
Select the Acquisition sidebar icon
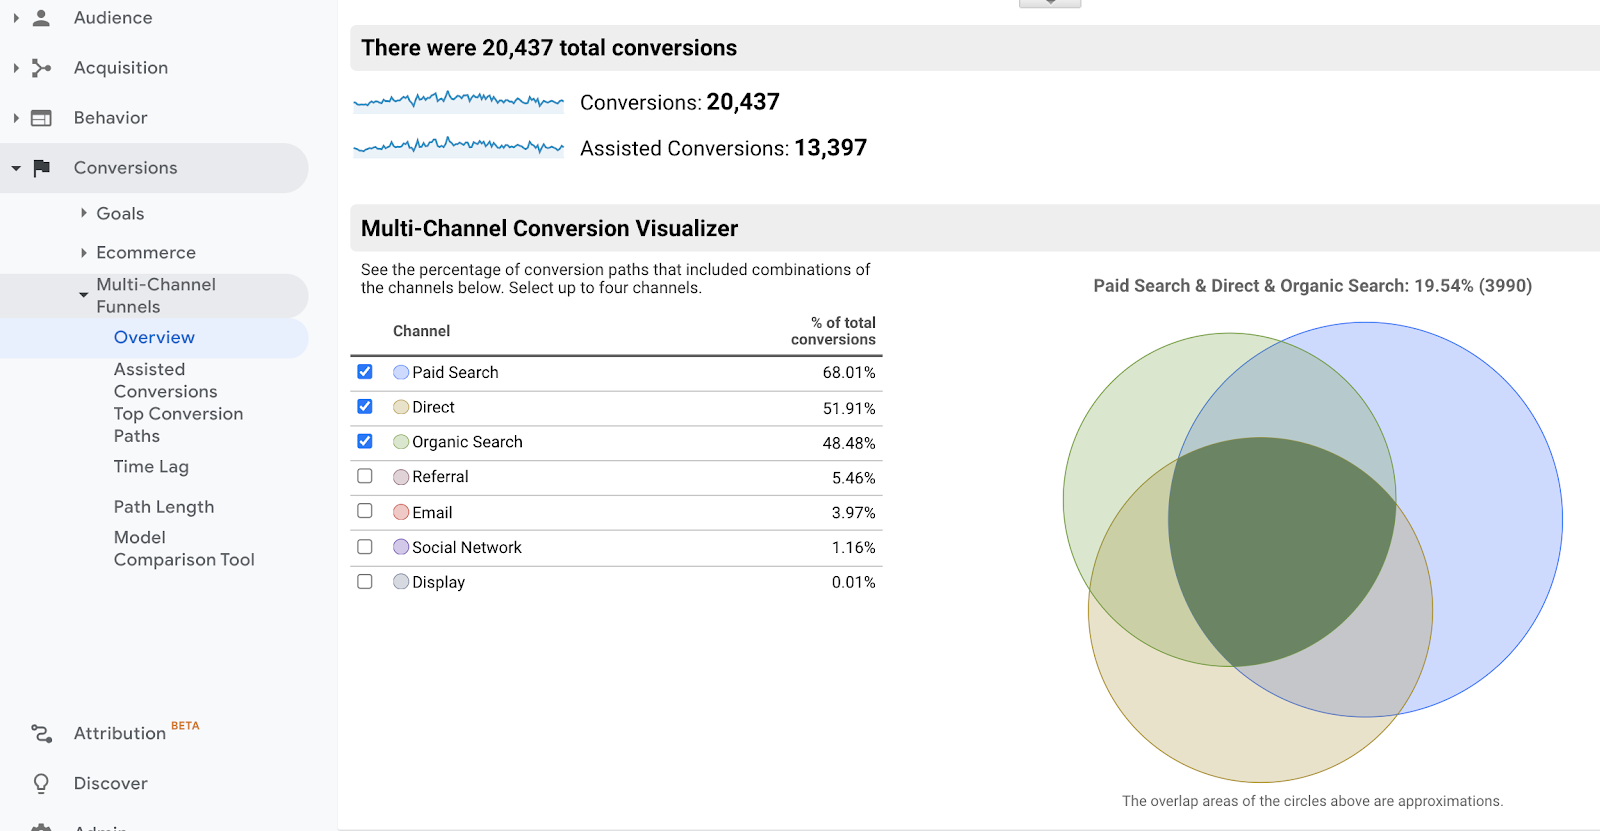tap(40, 67)
